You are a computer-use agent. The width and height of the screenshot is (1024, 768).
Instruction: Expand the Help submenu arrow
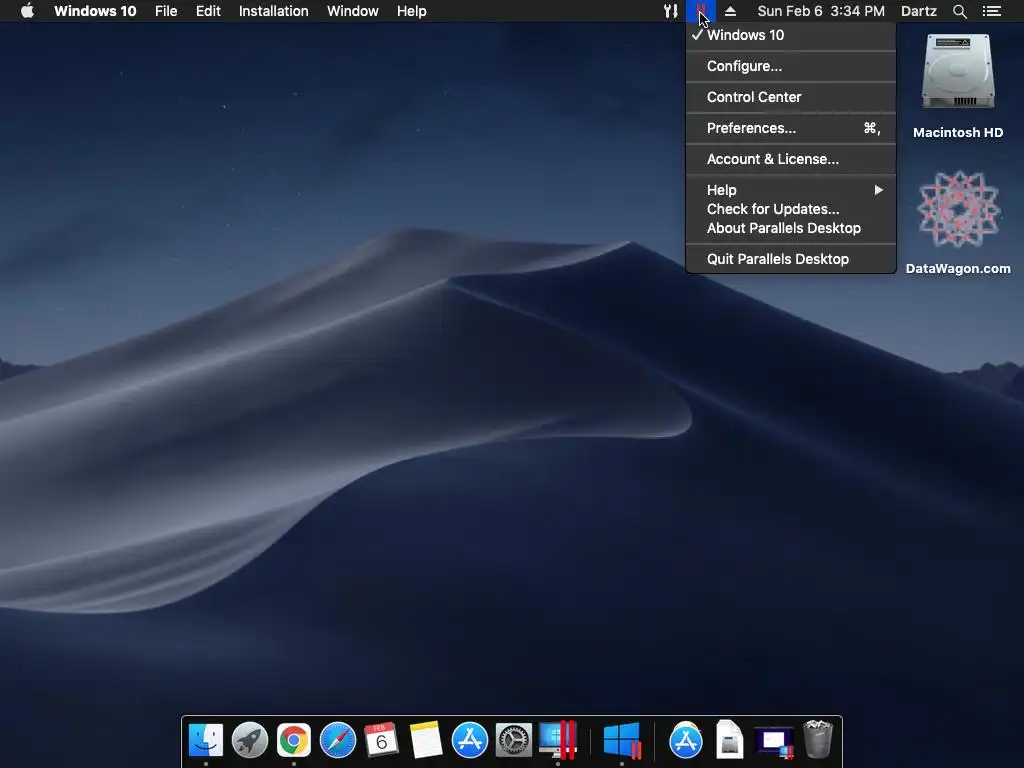coord(878,190)
